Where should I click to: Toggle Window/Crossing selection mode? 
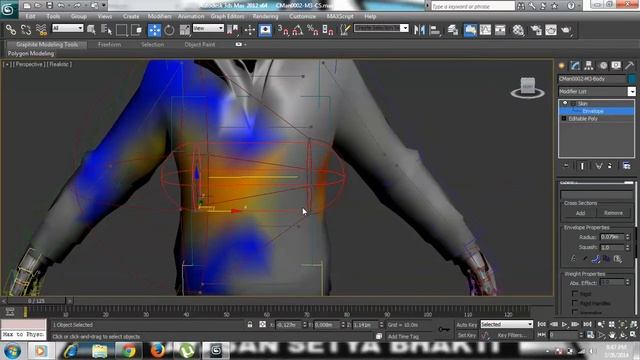(x=137, y=30)
